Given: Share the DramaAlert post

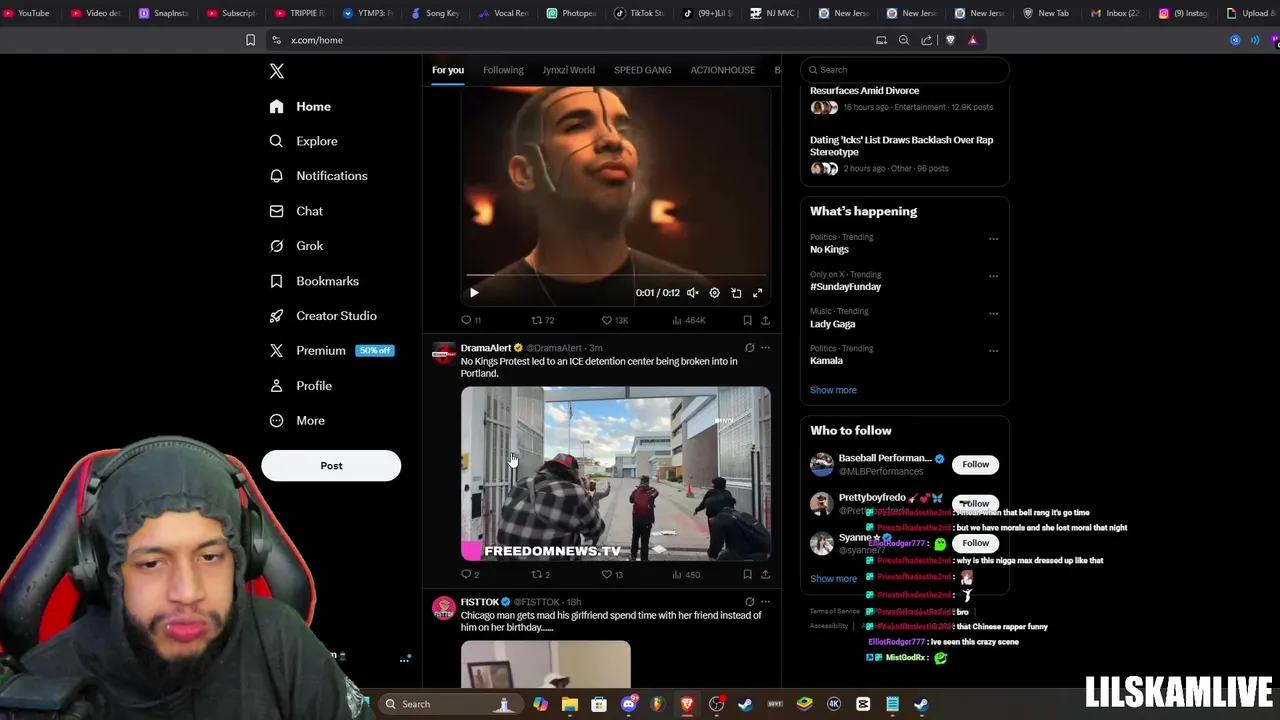Looking at the screenshot, I should tap(765, 574).
